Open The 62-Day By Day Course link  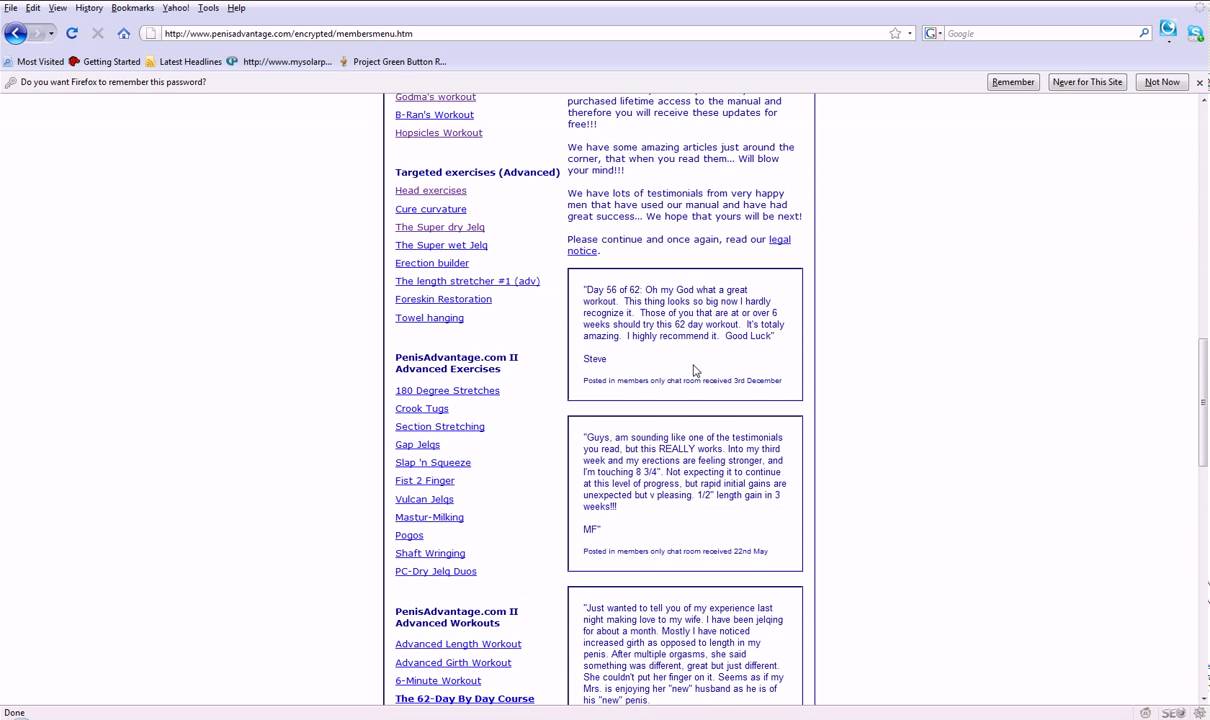click(464, 699)
